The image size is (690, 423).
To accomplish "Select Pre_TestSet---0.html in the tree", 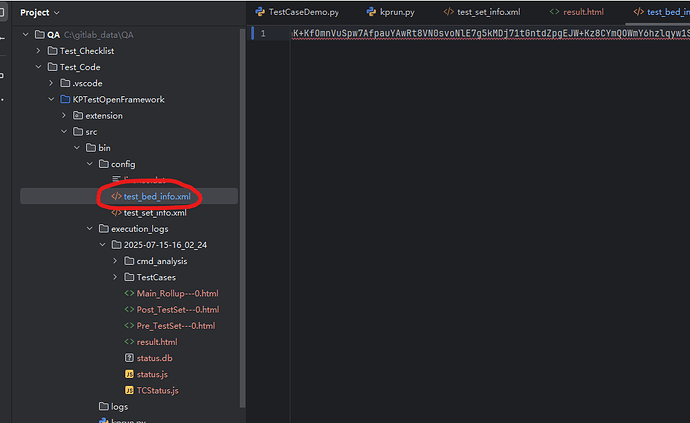I will (176, 326).
